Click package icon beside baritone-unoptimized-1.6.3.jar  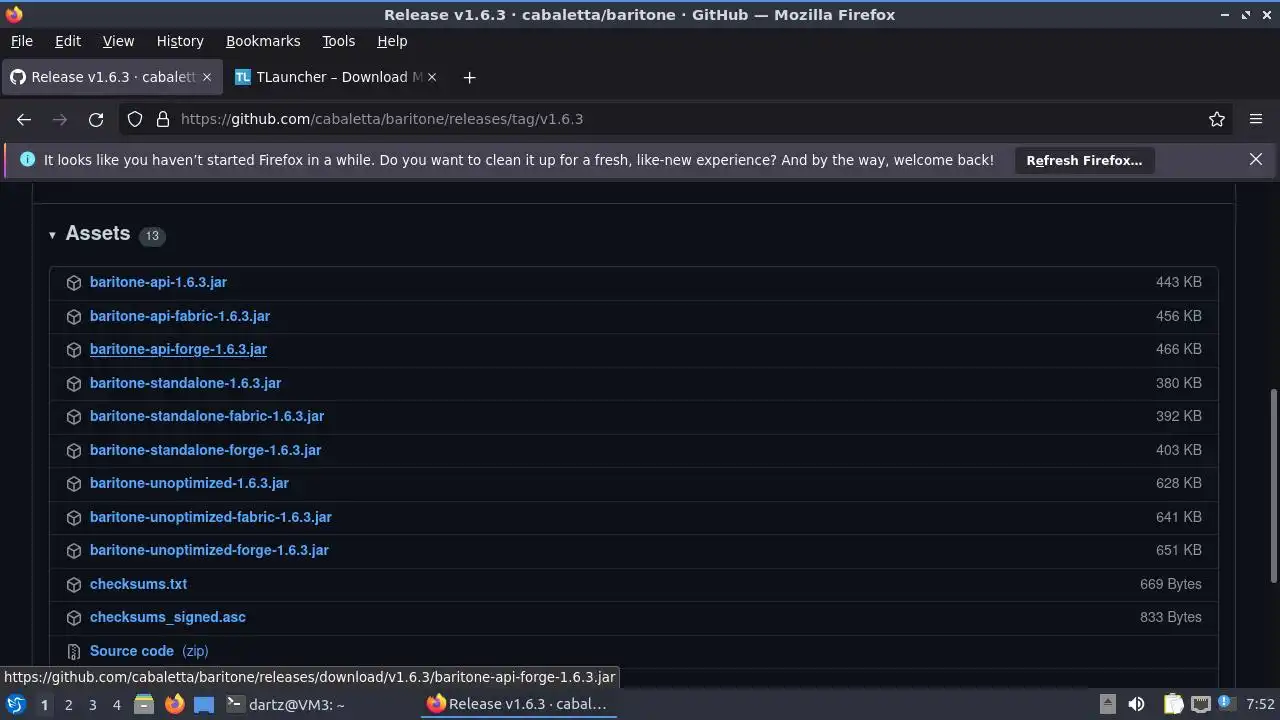[73, 484]
